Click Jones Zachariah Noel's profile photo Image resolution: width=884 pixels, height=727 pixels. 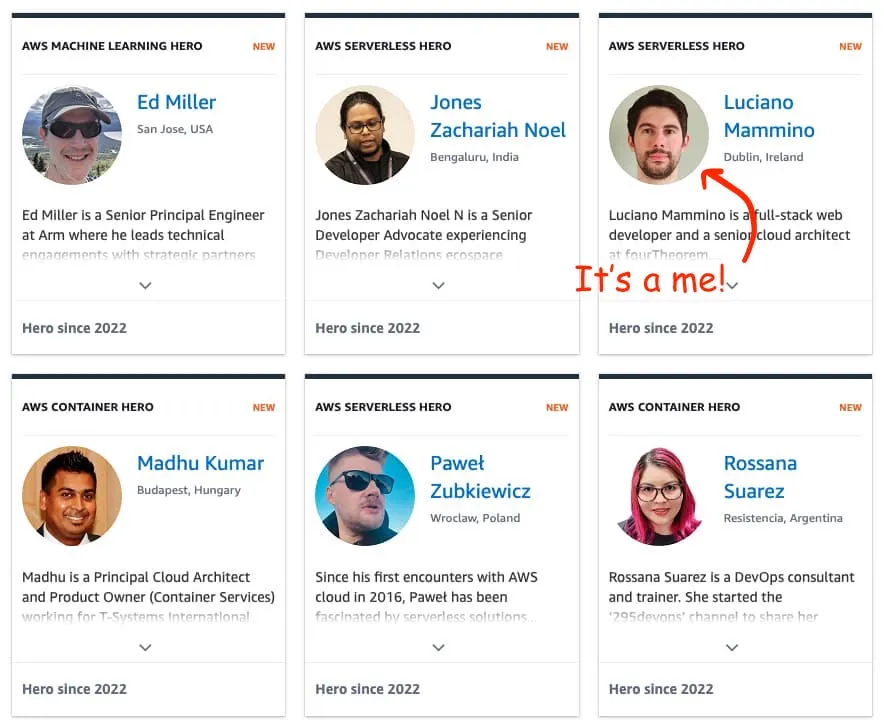(365, 135)
